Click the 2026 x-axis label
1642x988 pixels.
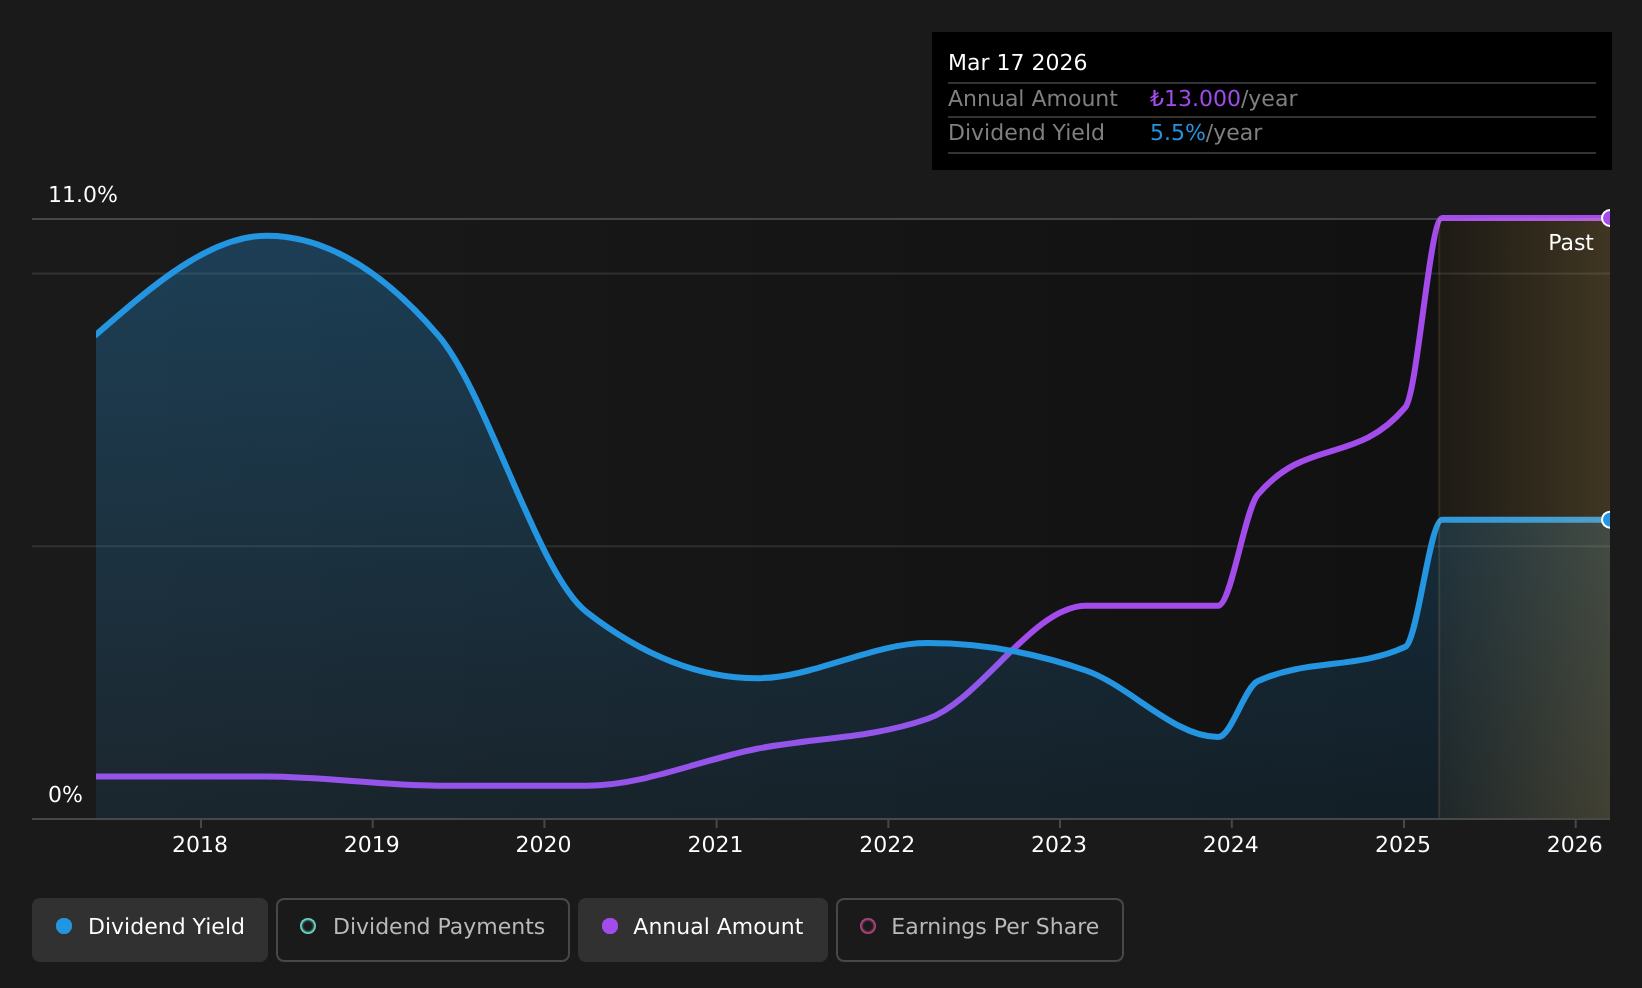[1575, 845]
